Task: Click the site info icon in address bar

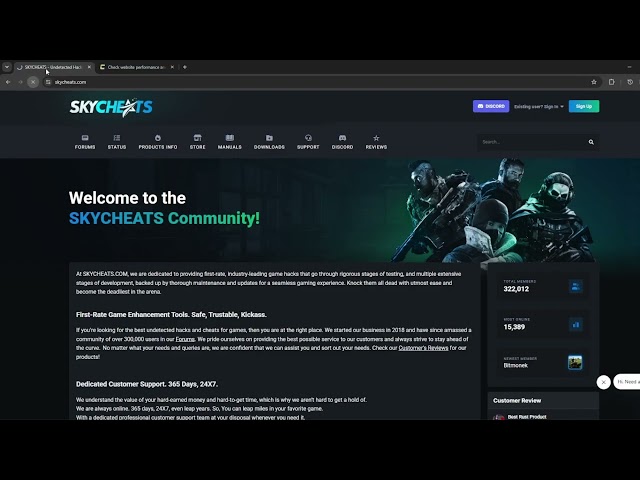Action: tap(48, 82)
